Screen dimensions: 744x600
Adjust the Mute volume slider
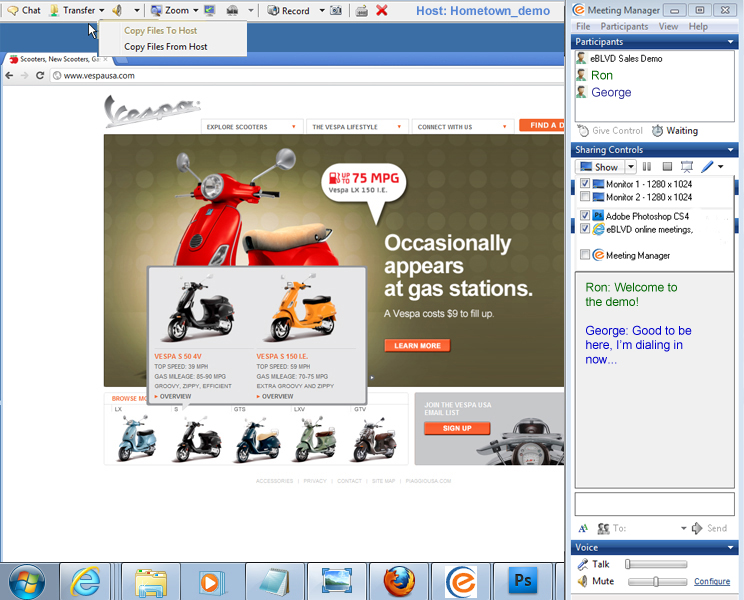(x=657, y=582)
